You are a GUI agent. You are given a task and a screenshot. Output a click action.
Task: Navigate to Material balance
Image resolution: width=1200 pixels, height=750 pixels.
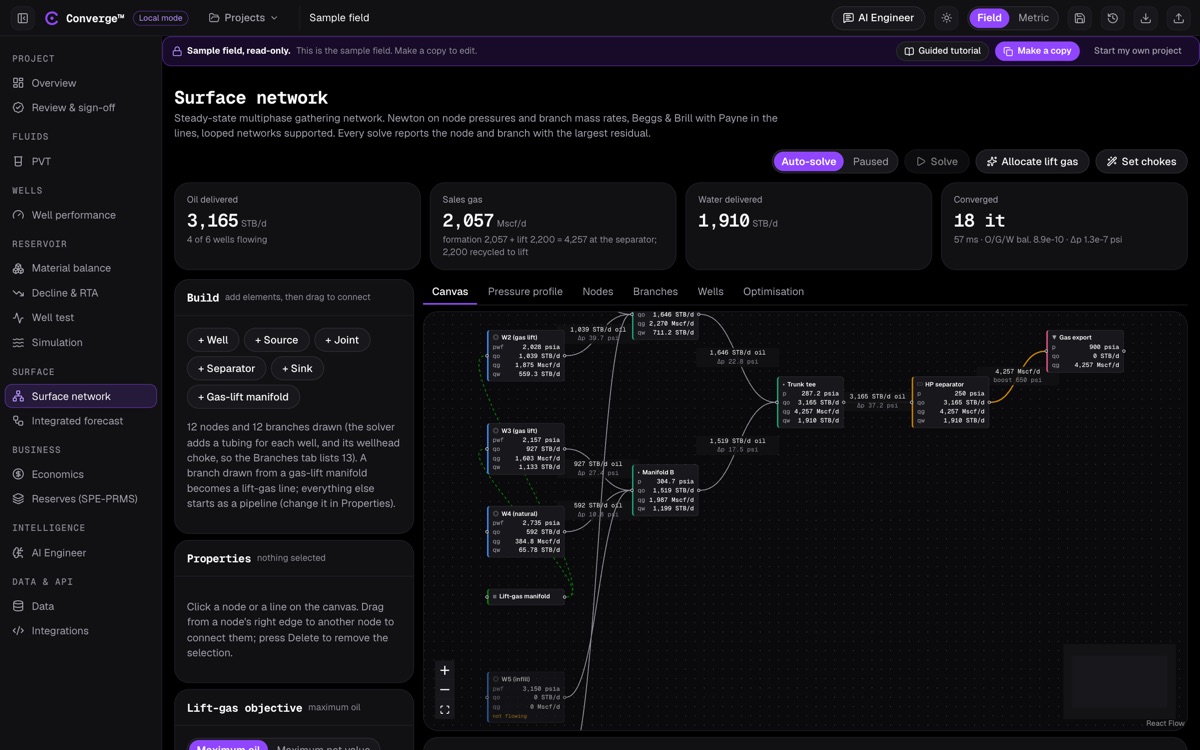[x=81, y=268]
